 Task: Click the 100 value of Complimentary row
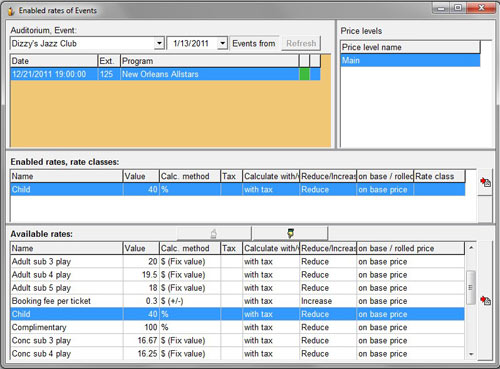[x=141, y=327]
